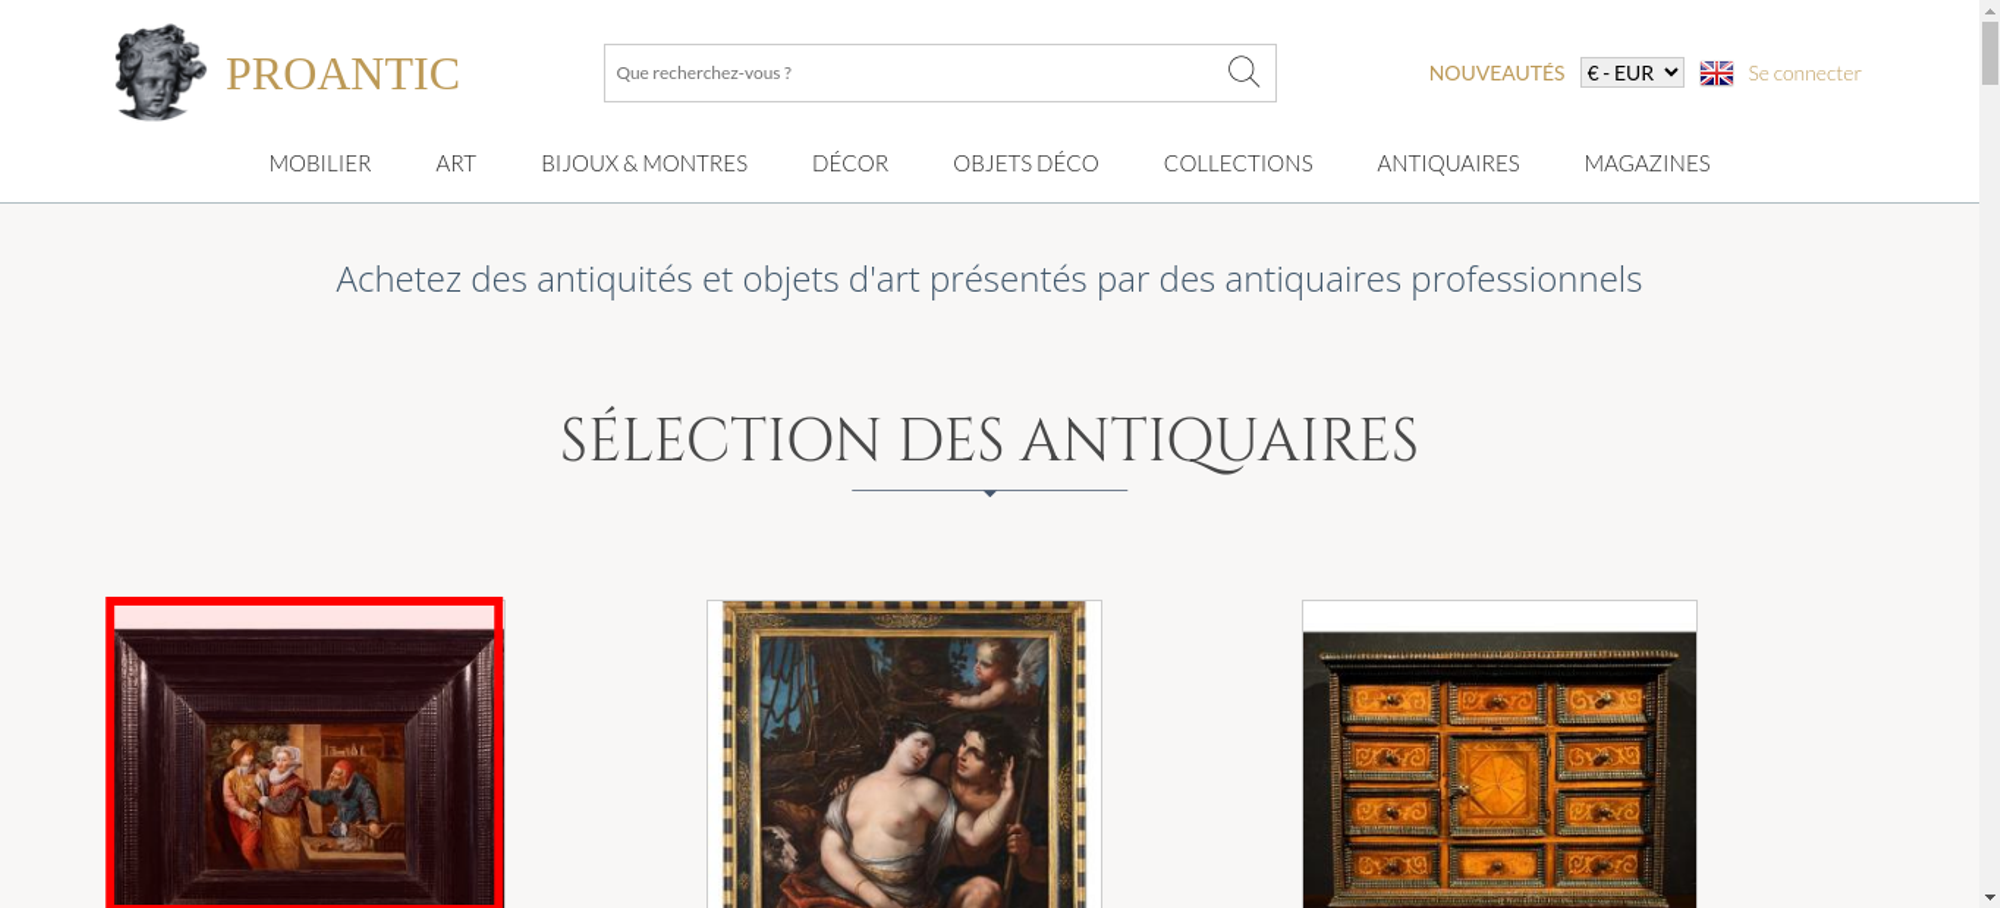Open the tavern scene painting thumbnail
Screen dimensions: 2000x908
pyautogui.click(x=305, y=753)
